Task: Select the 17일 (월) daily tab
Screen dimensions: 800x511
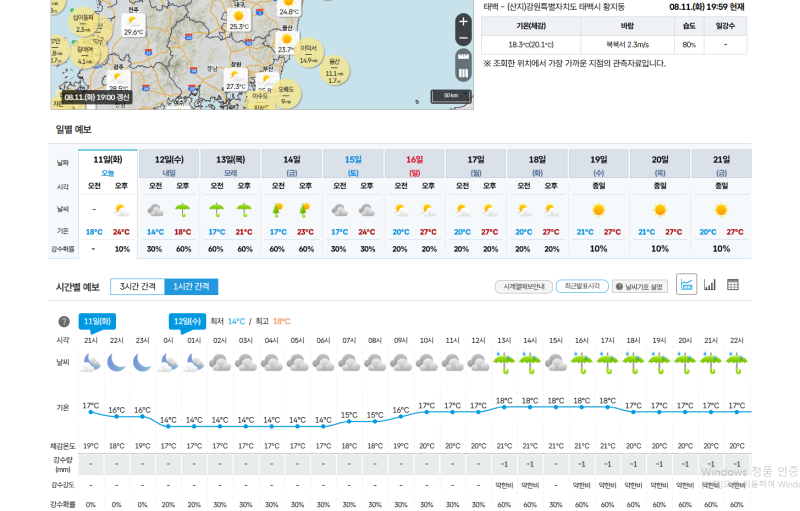Action: pos(476,166)
